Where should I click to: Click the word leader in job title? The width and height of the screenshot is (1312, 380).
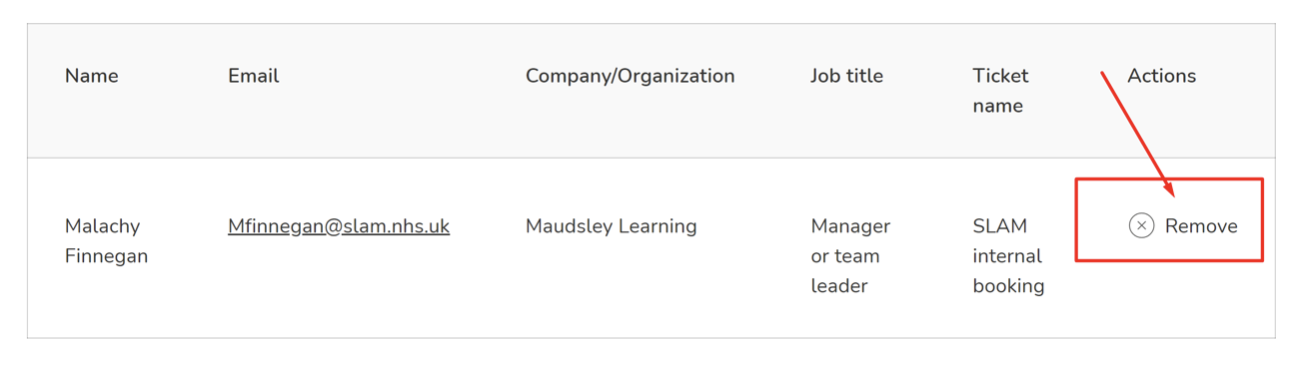[x=838, y=286]
